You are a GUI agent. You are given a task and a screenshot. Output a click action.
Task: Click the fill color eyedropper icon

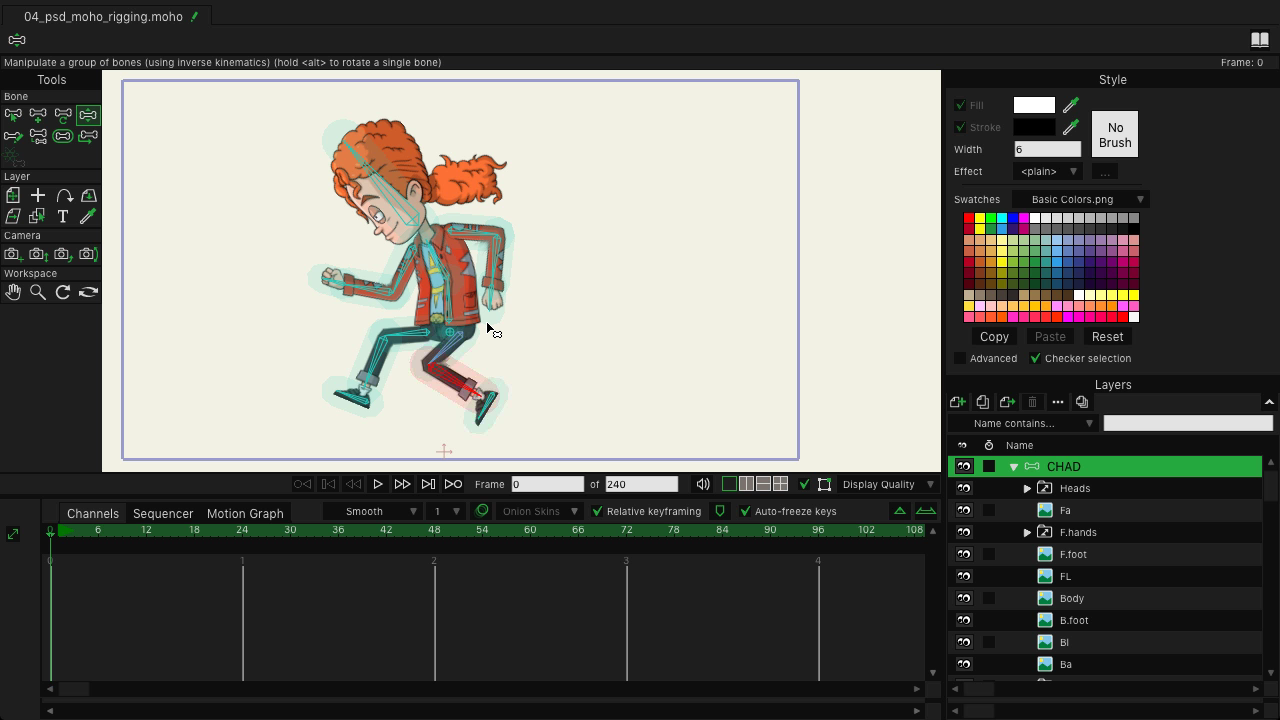pyautogui.click(x=1071, y=105)
